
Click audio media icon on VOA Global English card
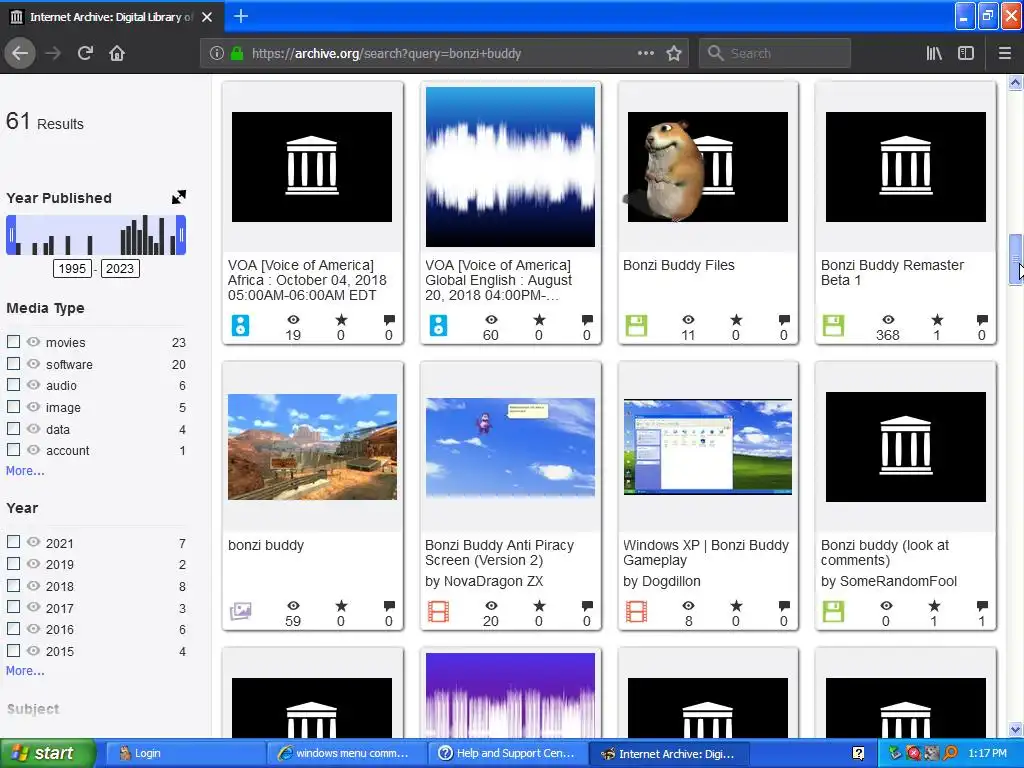click(x=438, y=325)
